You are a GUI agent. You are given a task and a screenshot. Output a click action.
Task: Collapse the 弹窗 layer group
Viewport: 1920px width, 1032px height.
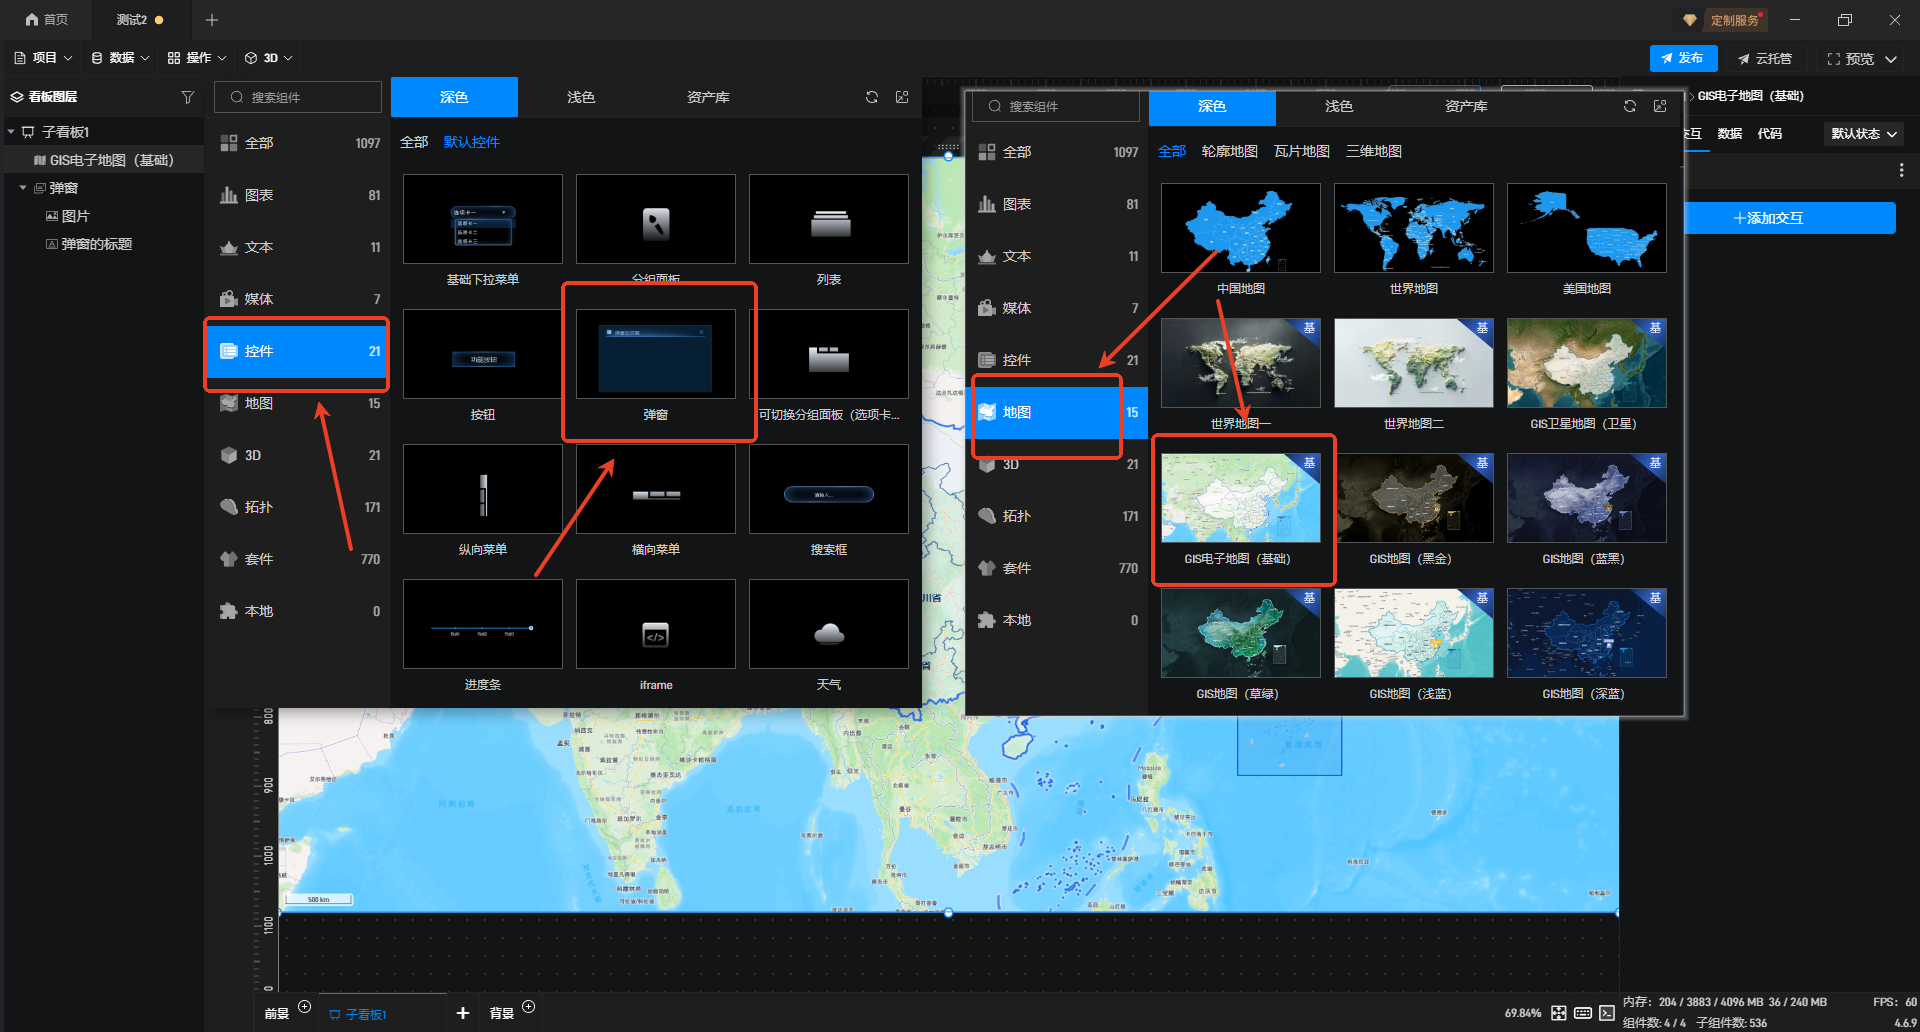click(x=23, y=188)
